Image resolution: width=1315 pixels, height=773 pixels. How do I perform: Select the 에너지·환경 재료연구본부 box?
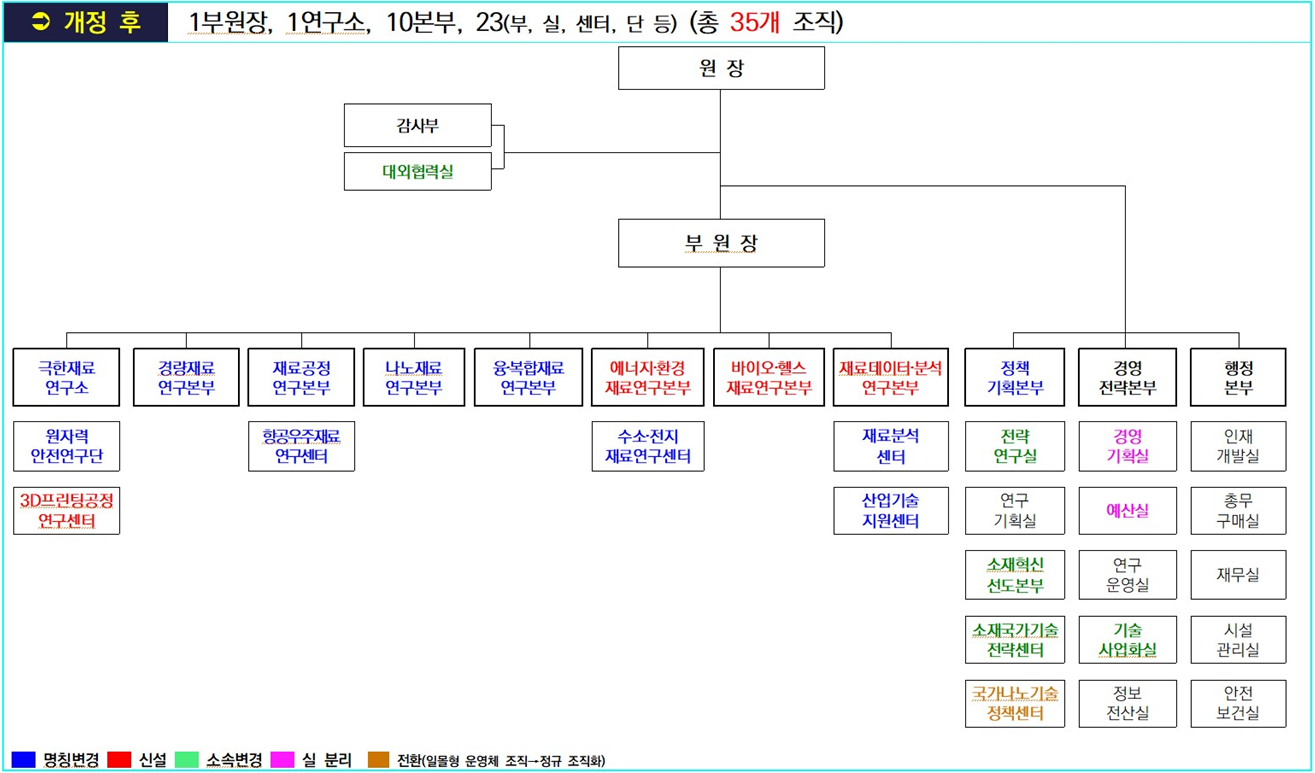coord(648,377)
